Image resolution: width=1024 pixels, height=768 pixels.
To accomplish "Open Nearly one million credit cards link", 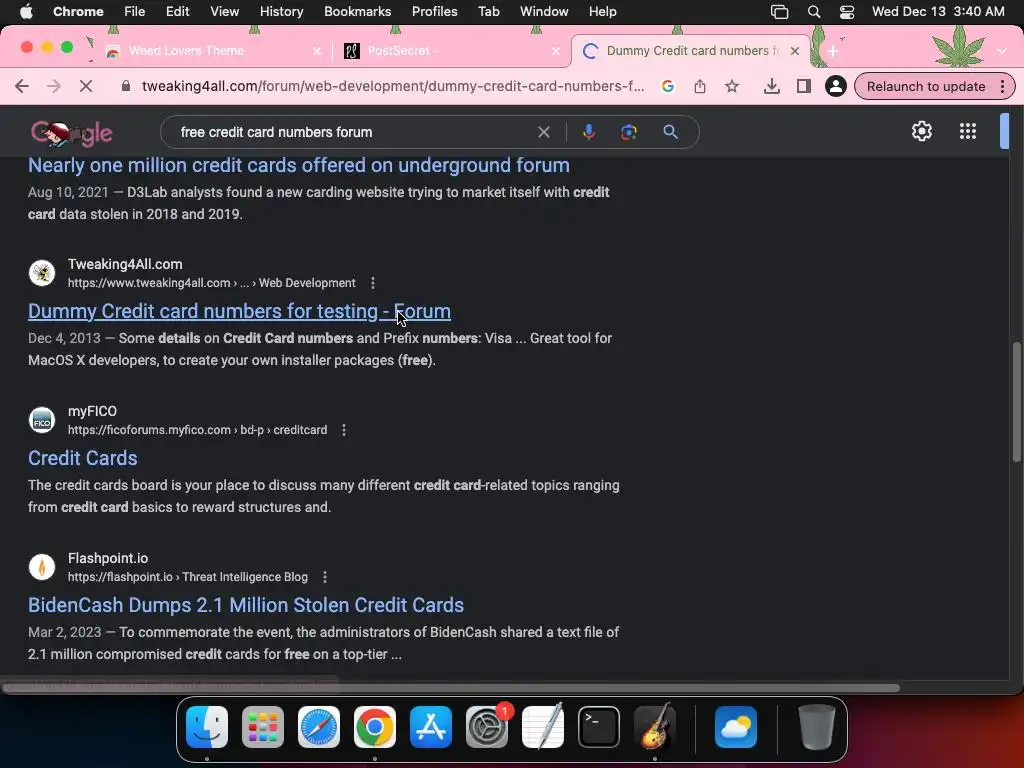I will point(298,165).
